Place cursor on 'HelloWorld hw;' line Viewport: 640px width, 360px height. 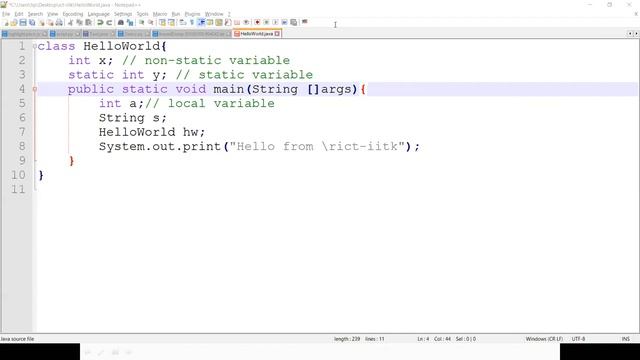pyautogui.click(x=151, y=132)
